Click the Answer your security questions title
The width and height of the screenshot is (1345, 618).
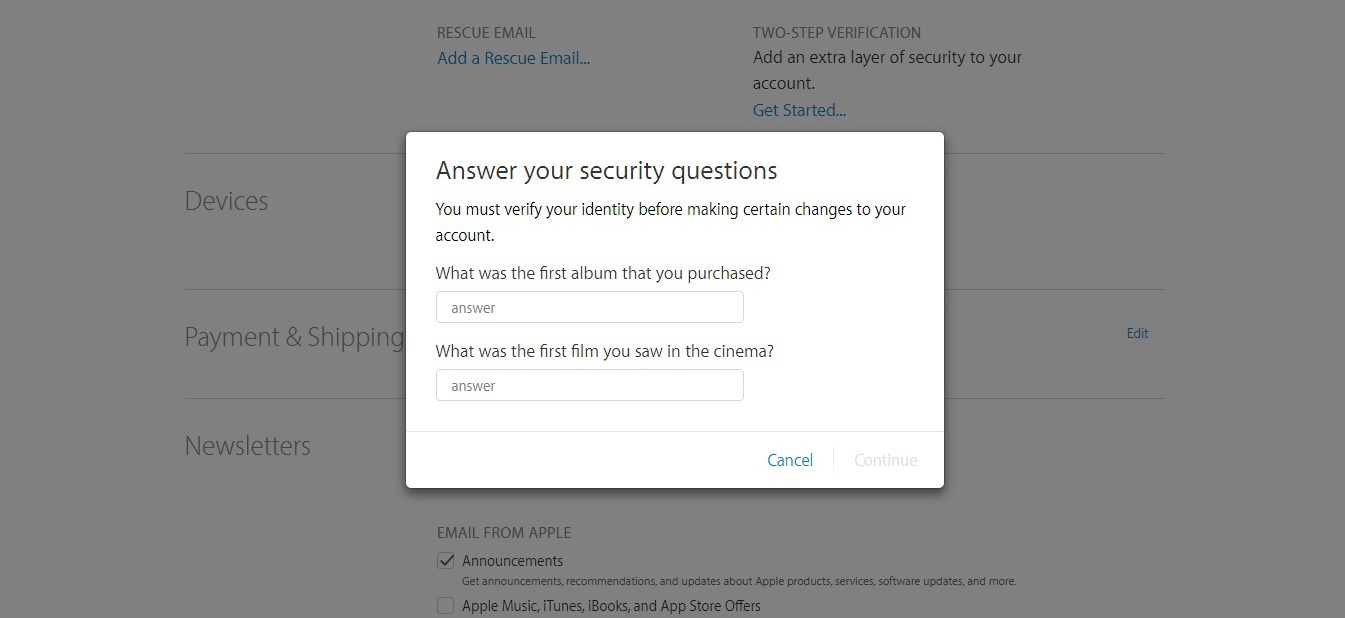pyautogui.click(x=606, y=171)
